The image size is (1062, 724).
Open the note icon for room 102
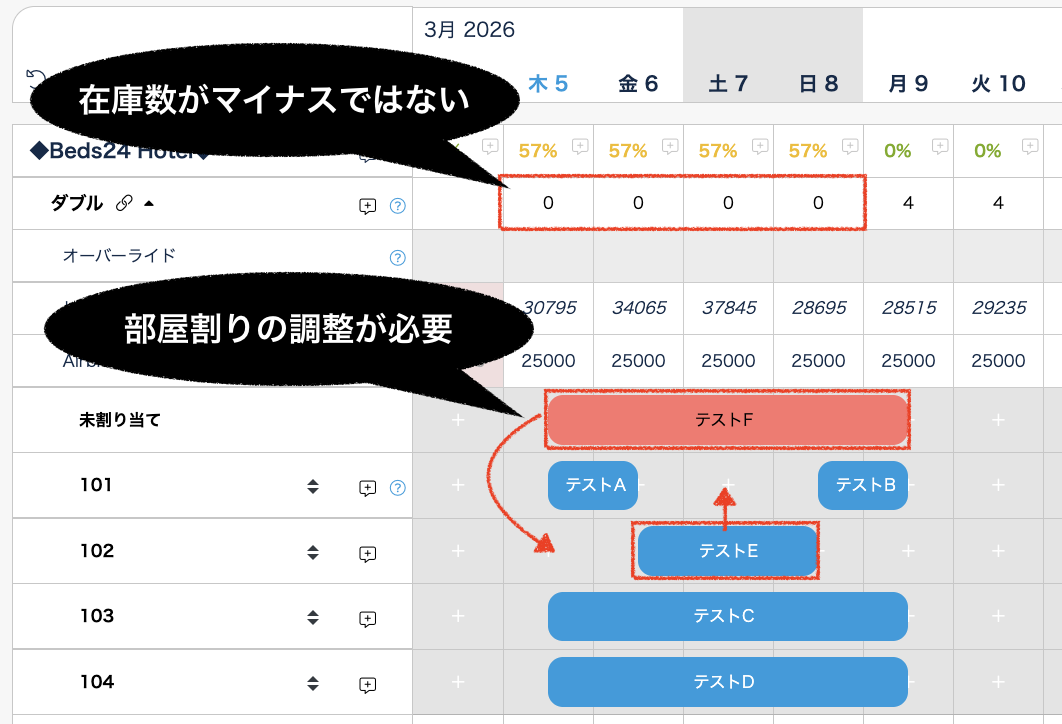367,553
